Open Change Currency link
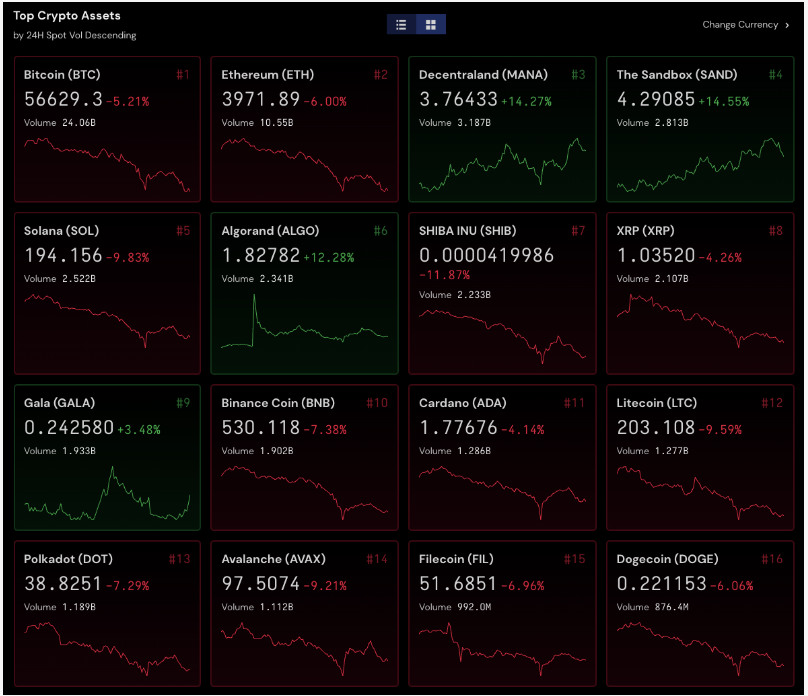 (x=740, y=25)
